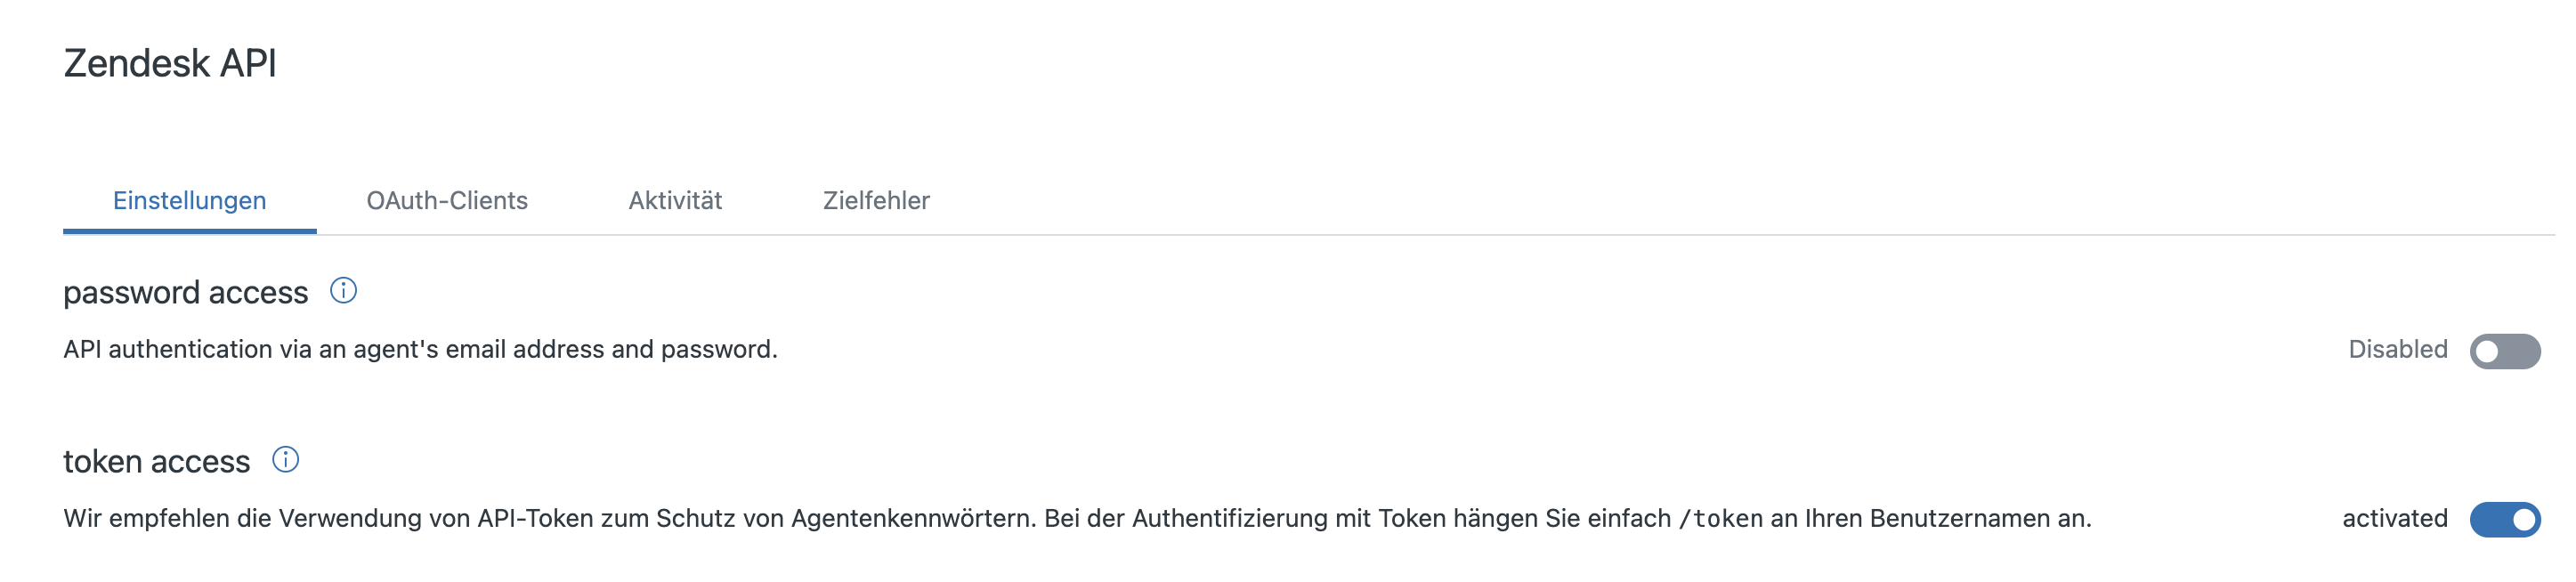This screenshot has height=582, width=2576.
Task: Click the token access heading
Action: 156,461
